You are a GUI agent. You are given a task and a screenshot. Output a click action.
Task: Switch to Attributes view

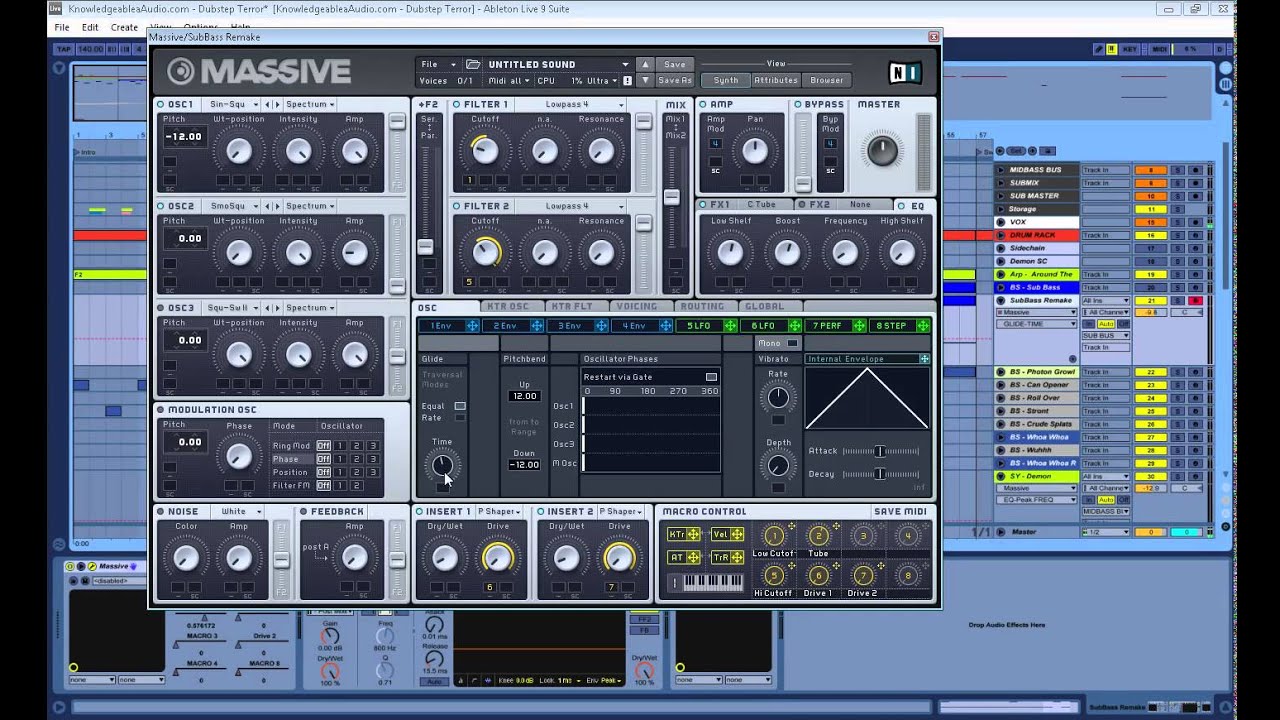coord(776,80)
